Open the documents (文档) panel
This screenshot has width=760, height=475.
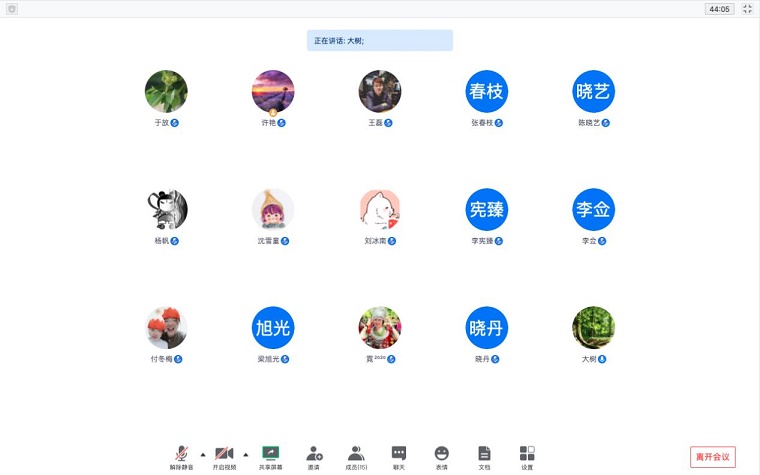[x=484, y=455]
